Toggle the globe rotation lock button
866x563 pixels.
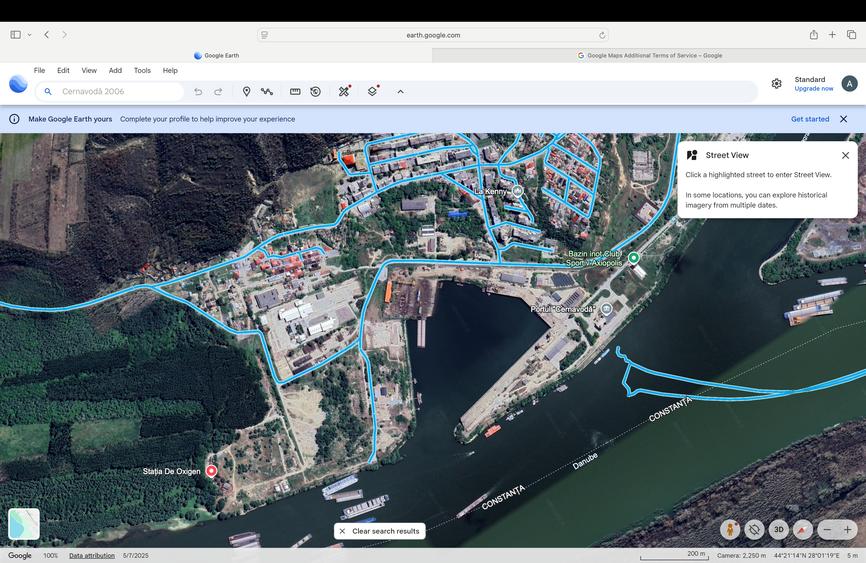coord(755,529)
